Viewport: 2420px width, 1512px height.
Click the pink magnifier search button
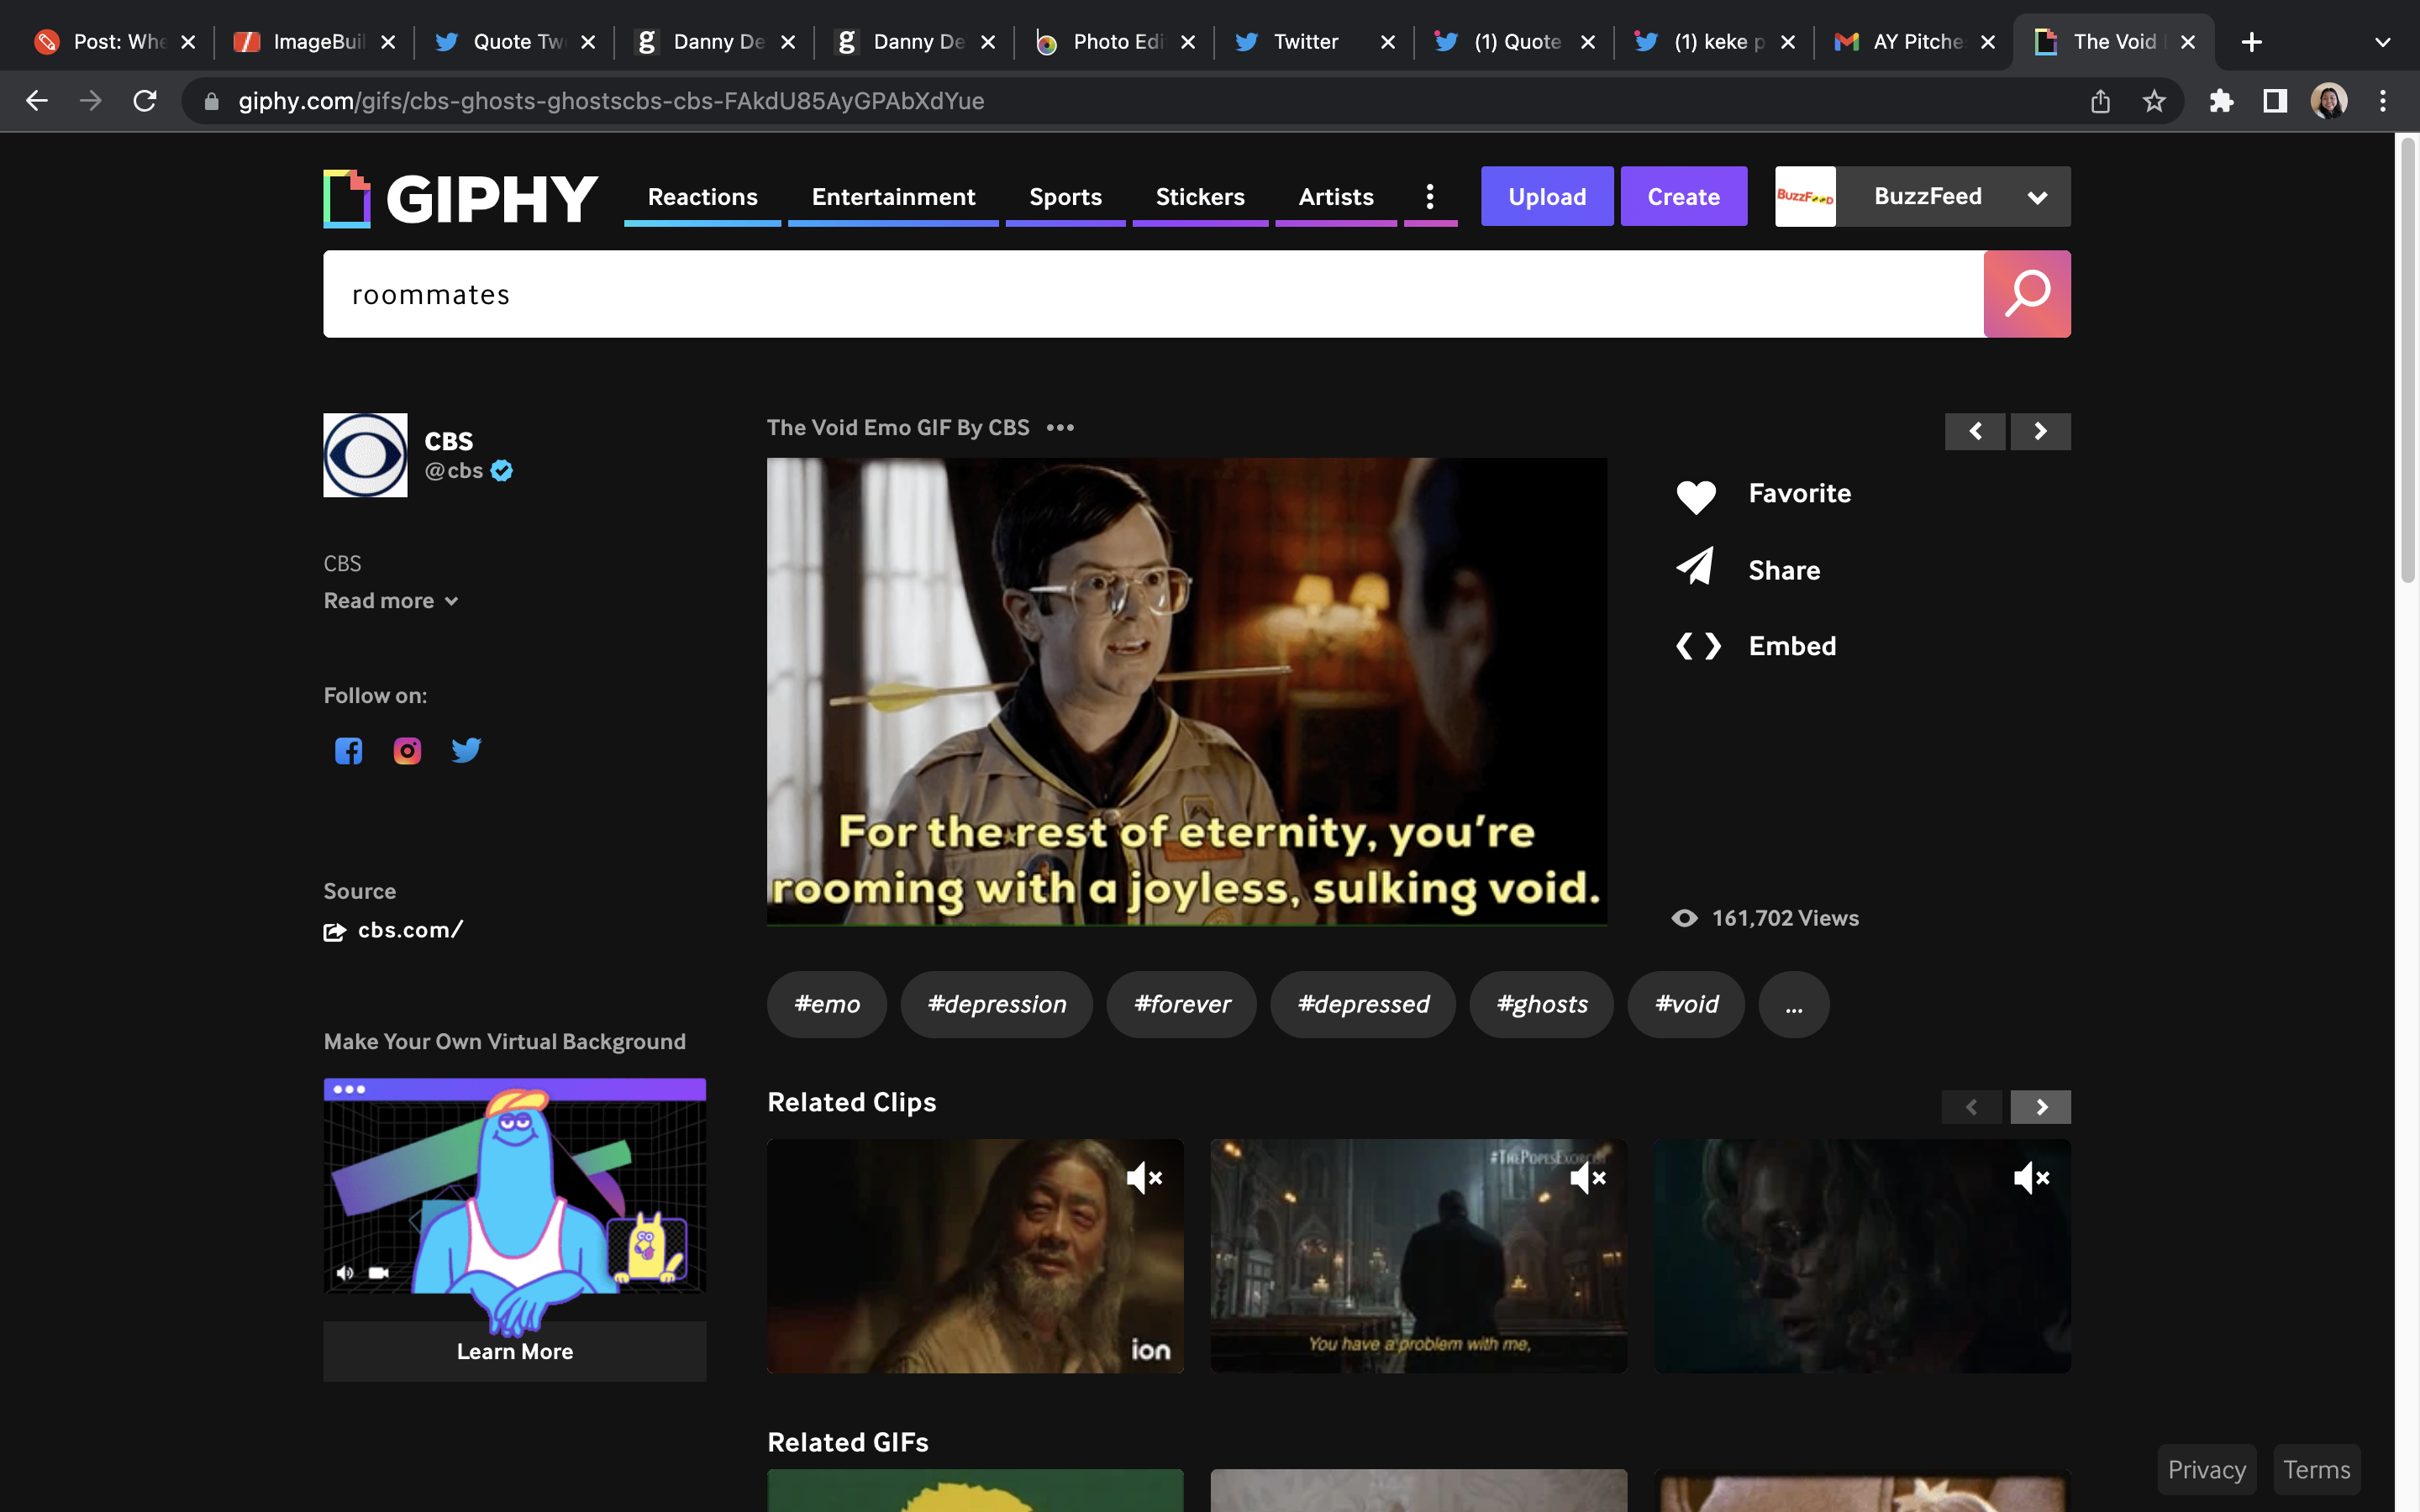[x=2026, y=294]
